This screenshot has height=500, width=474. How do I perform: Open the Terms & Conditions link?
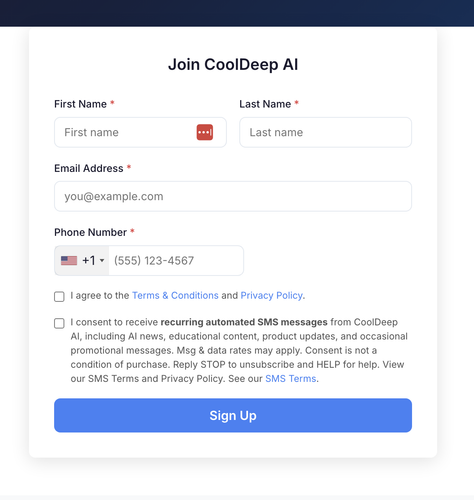click(175, 295)
